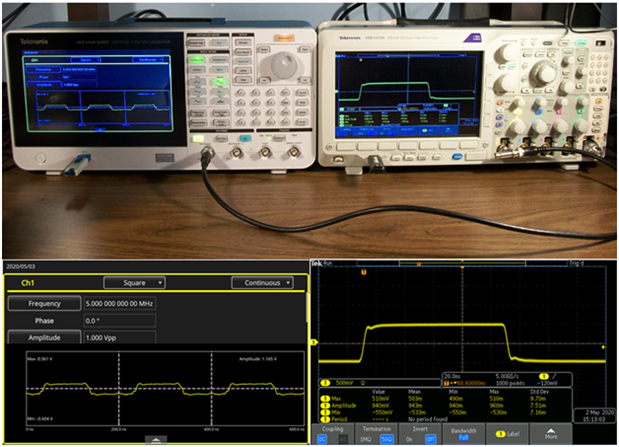Click the Frequency parameter button
This screenshot has height=447, width=619.
[x=44, y=303]
